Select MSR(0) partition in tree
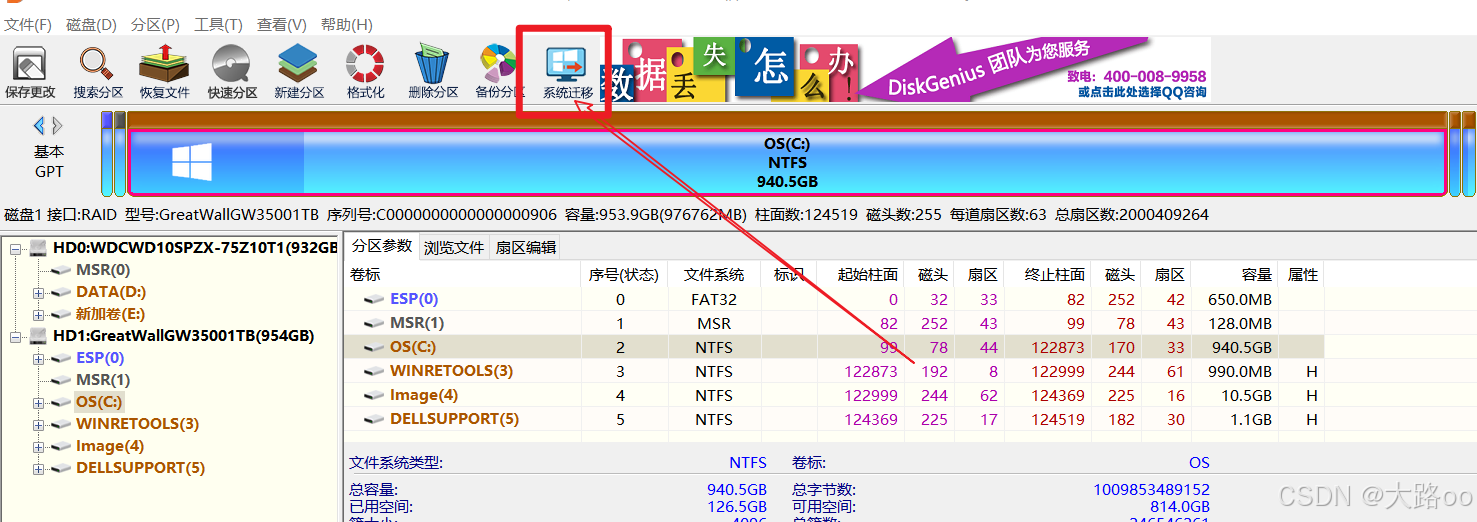Screen dimensions: 1477x522 click(103, 270)
